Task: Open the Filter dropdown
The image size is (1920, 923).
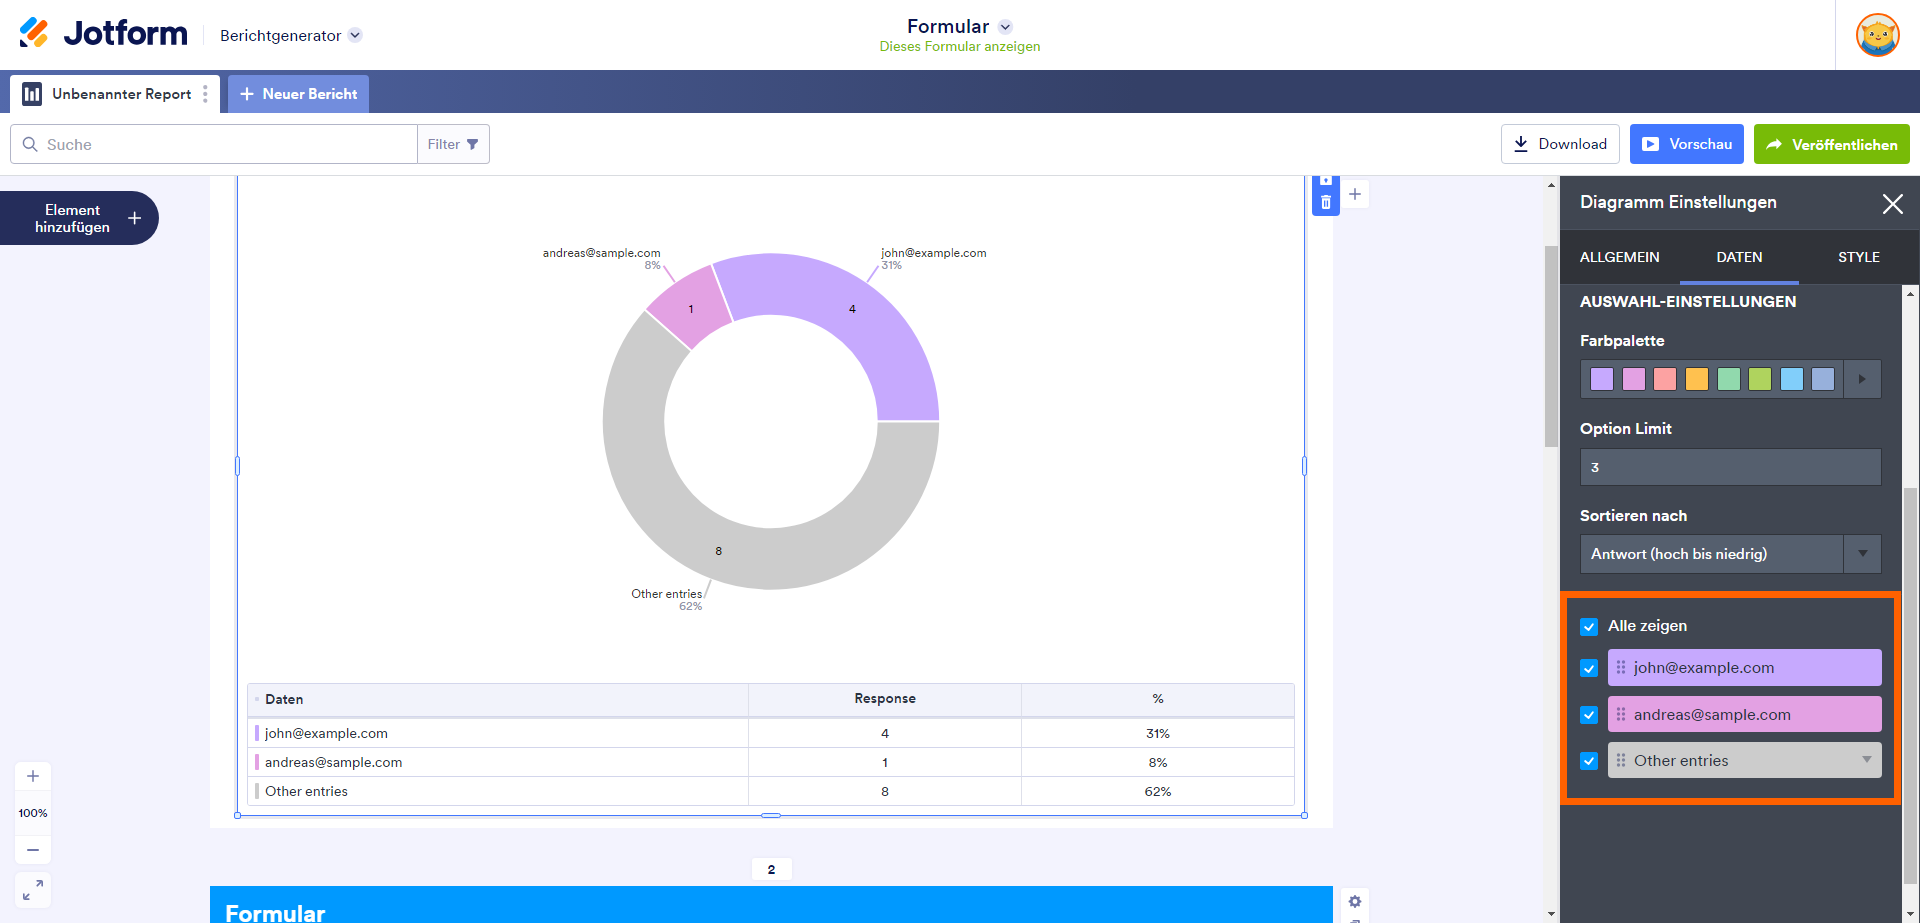Action: tap(453, 144)
